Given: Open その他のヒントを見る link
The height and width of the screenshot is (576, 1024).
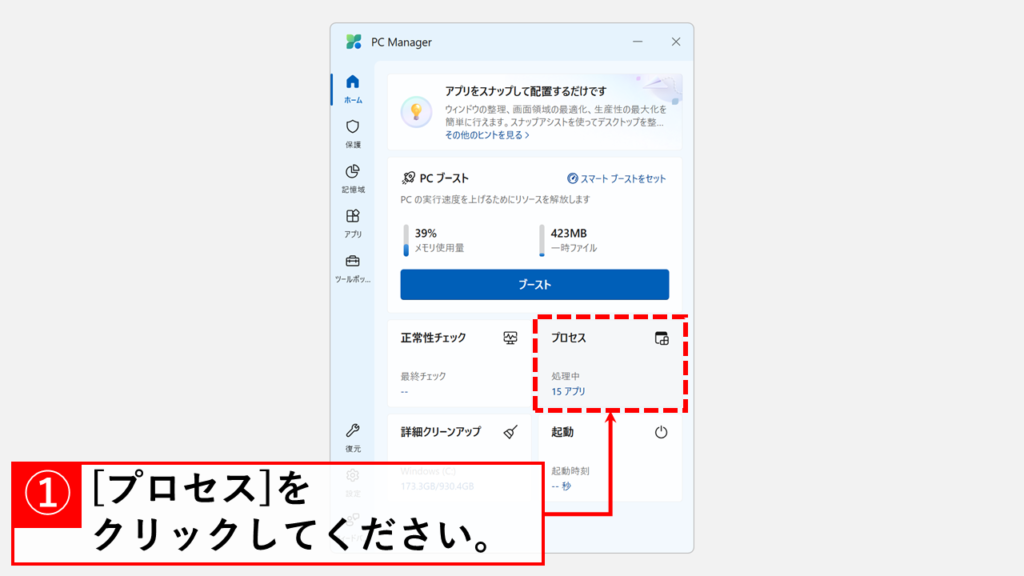Looking at the screenshot, I should 487,135.
